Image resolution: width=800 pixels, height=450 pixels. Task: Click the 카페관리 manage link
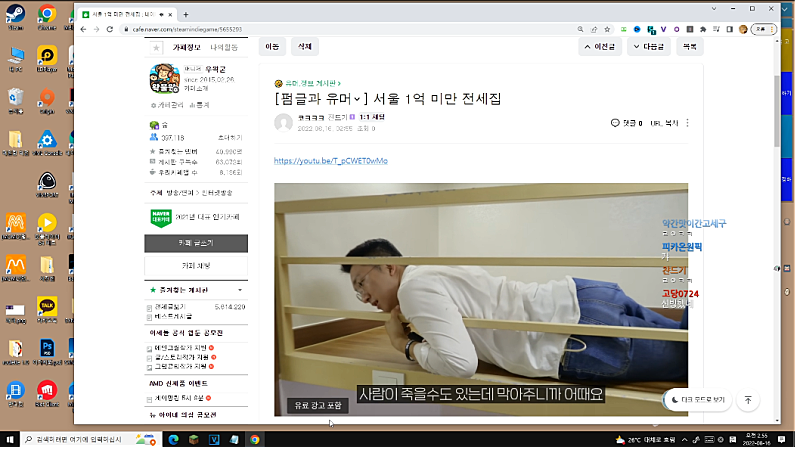coord(167,105)
